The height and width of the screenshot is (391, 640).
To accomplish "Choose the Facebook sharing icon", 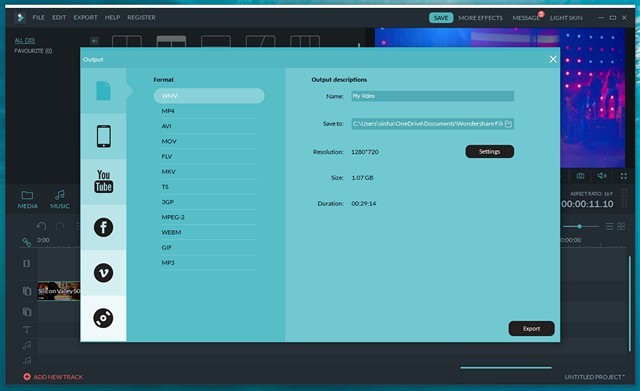I will 103,227.
